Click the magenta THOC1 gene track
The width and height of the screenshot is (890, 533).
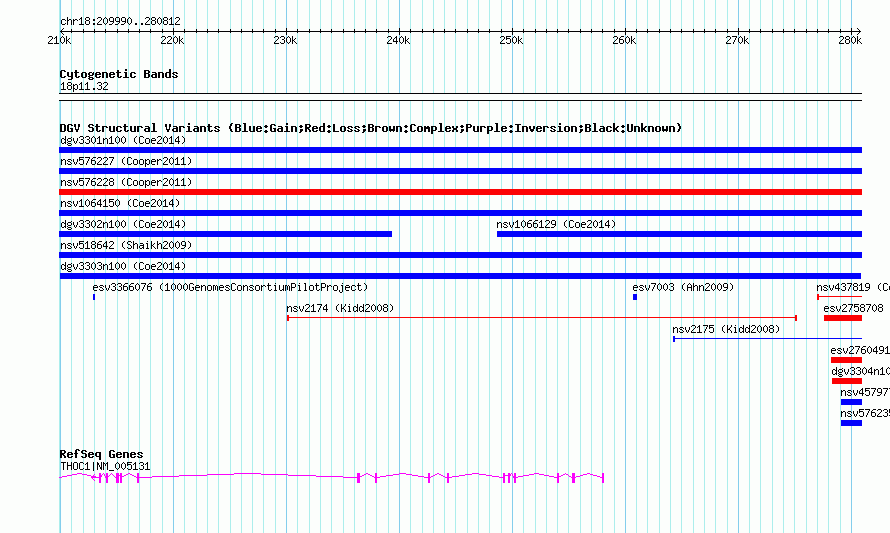(x=331, y=478)
